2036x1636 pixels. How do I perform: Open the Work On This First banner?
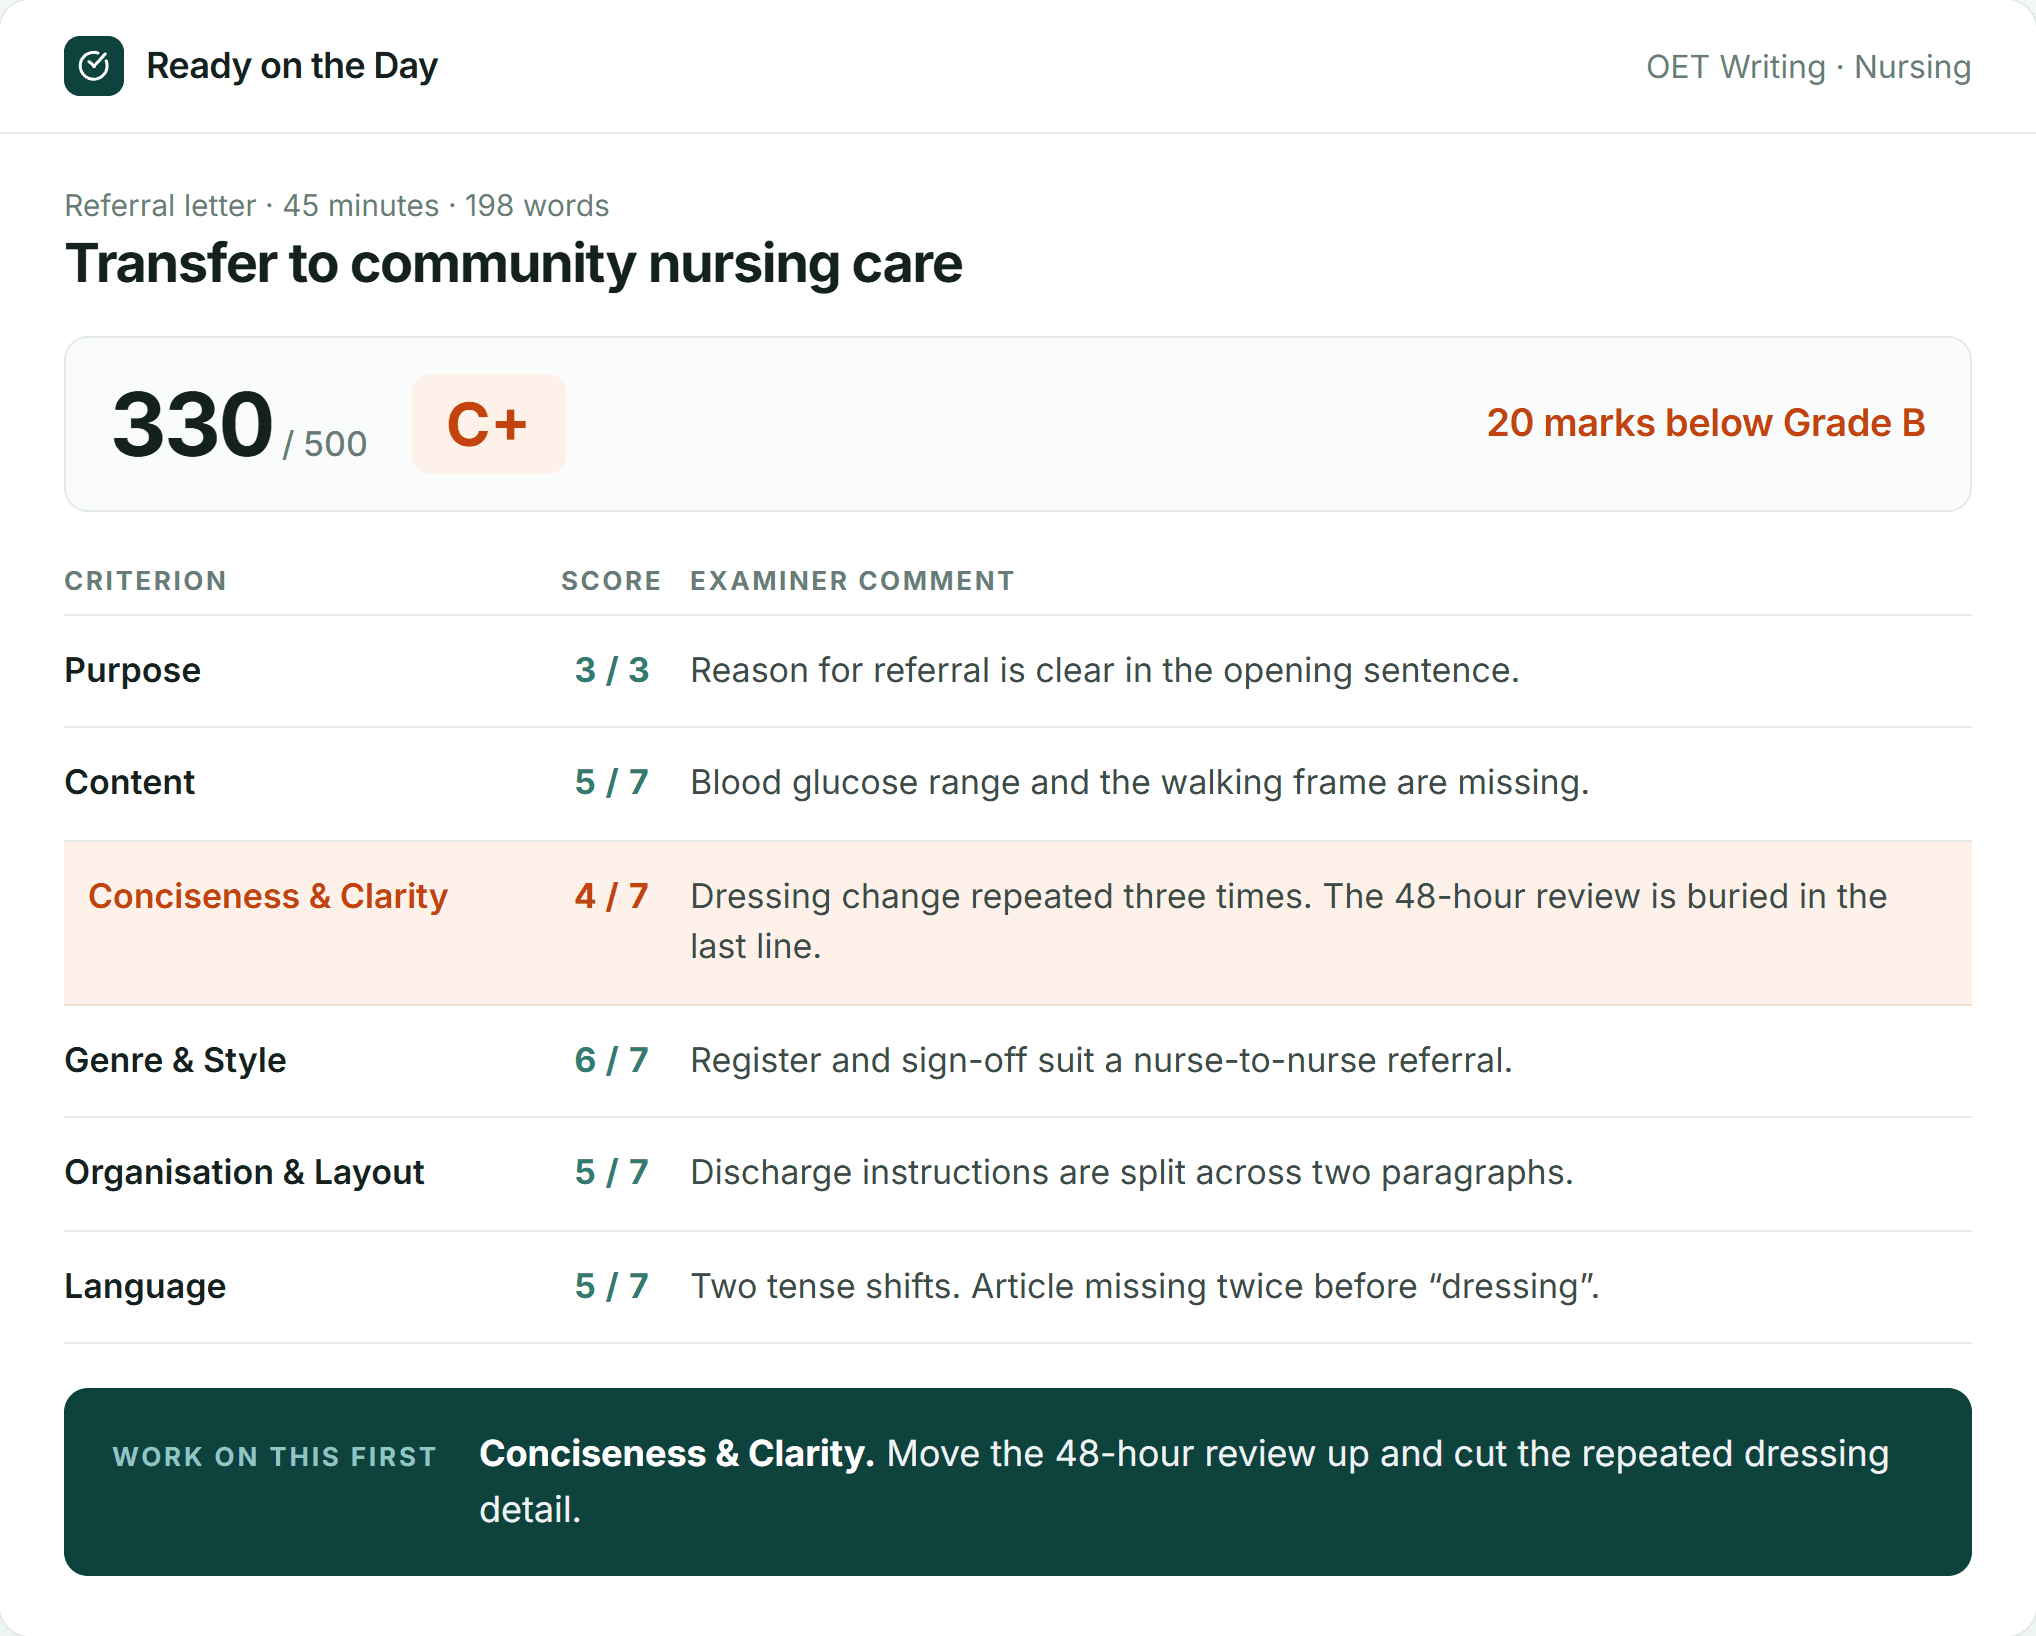pos(1018,1482)
